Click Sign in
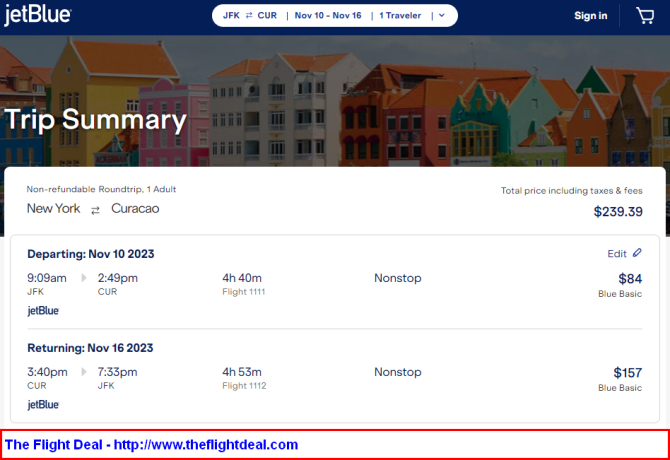This screenshot has height=460, width=670. coord(591,16)
